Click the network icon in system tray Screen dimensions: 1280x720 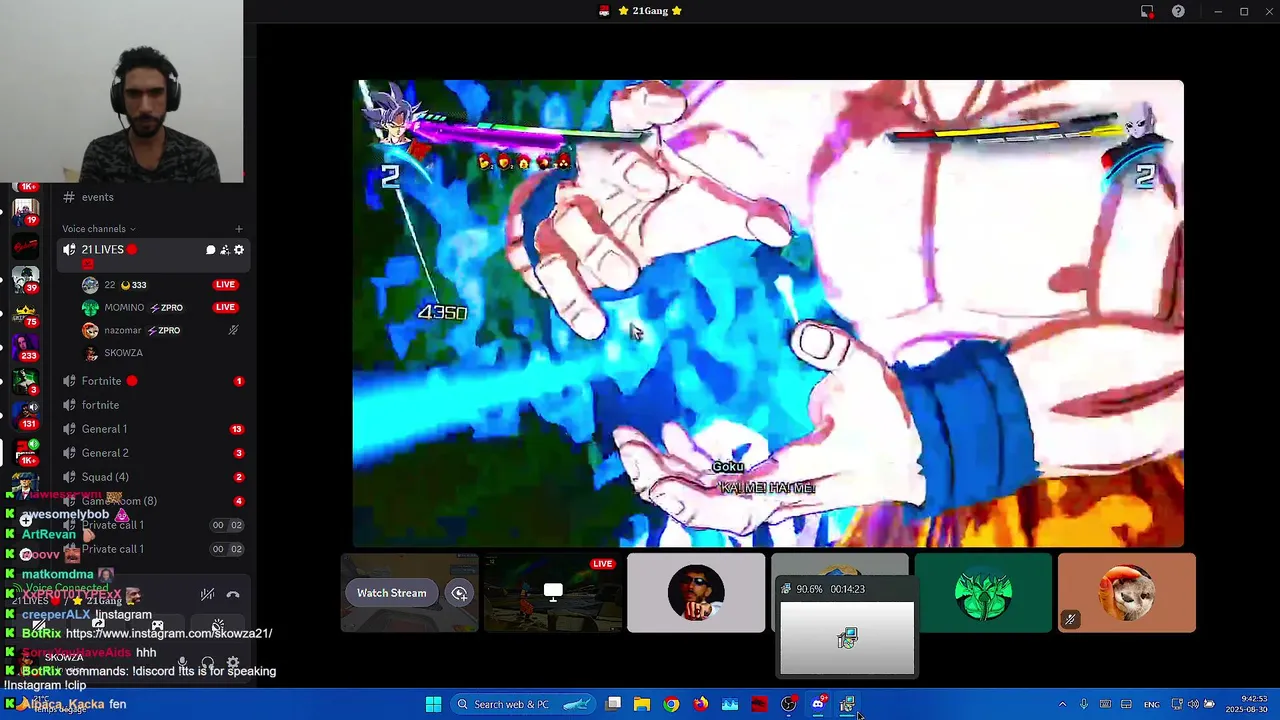coord(1177,704)
